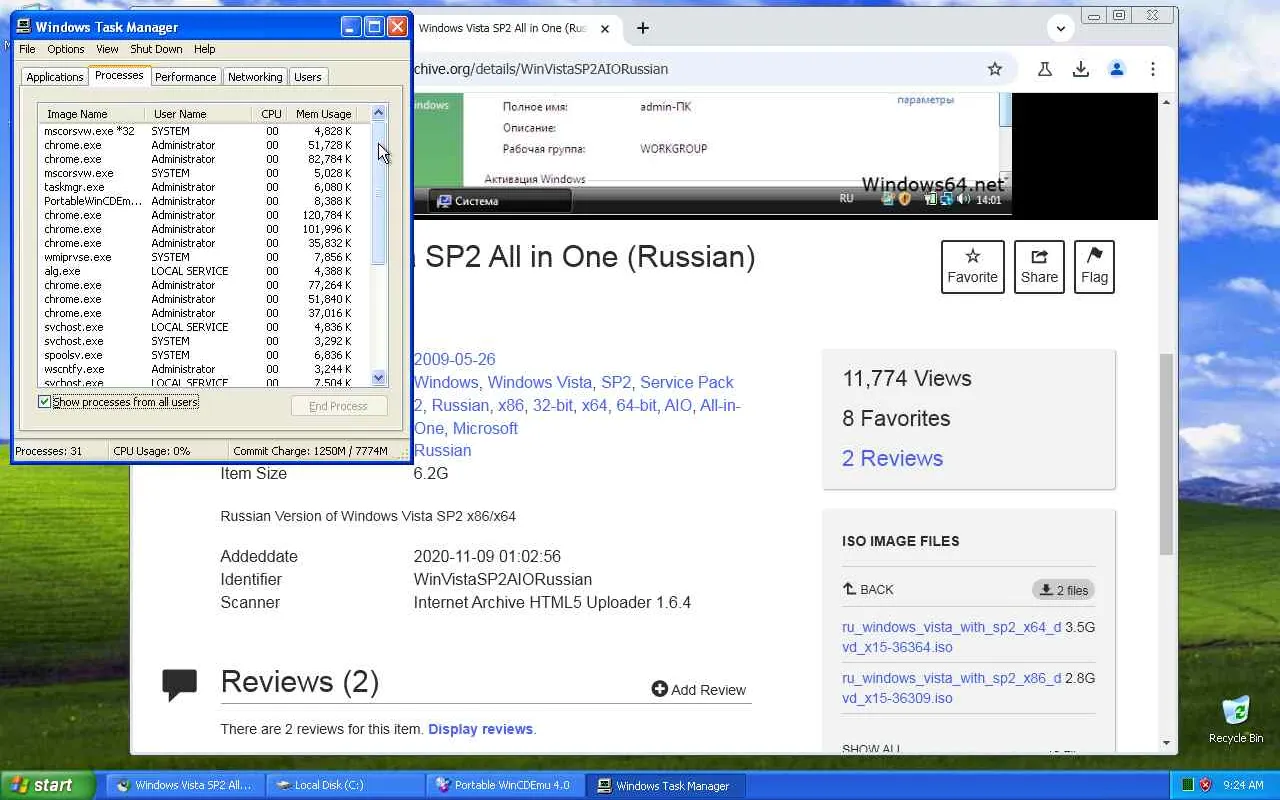The image size is (1280, 800).
Task: Click the Reviews speech bubble icon
Action: click(x=180, y=685)
